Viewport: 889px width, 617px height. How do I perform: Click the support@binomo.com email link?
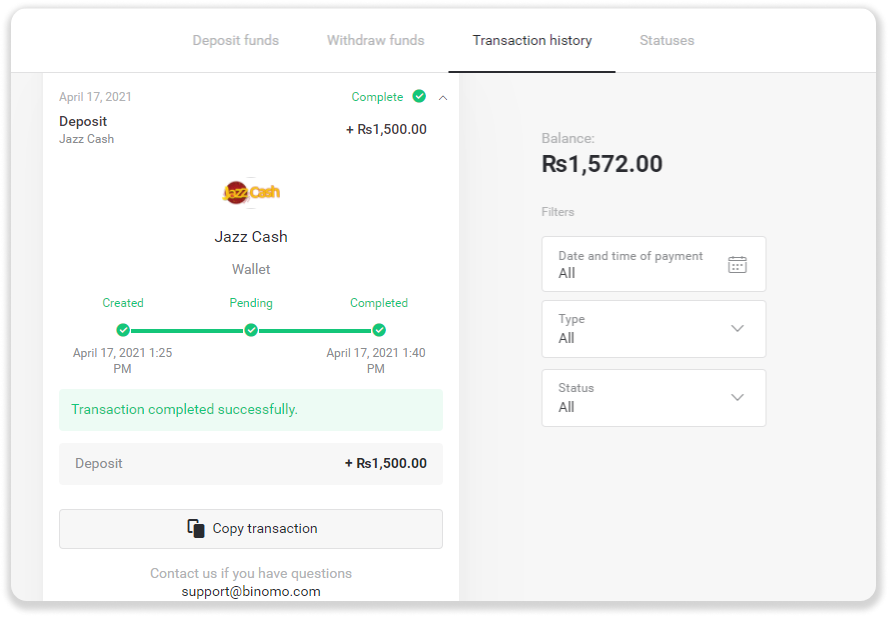tap(251, 591)
